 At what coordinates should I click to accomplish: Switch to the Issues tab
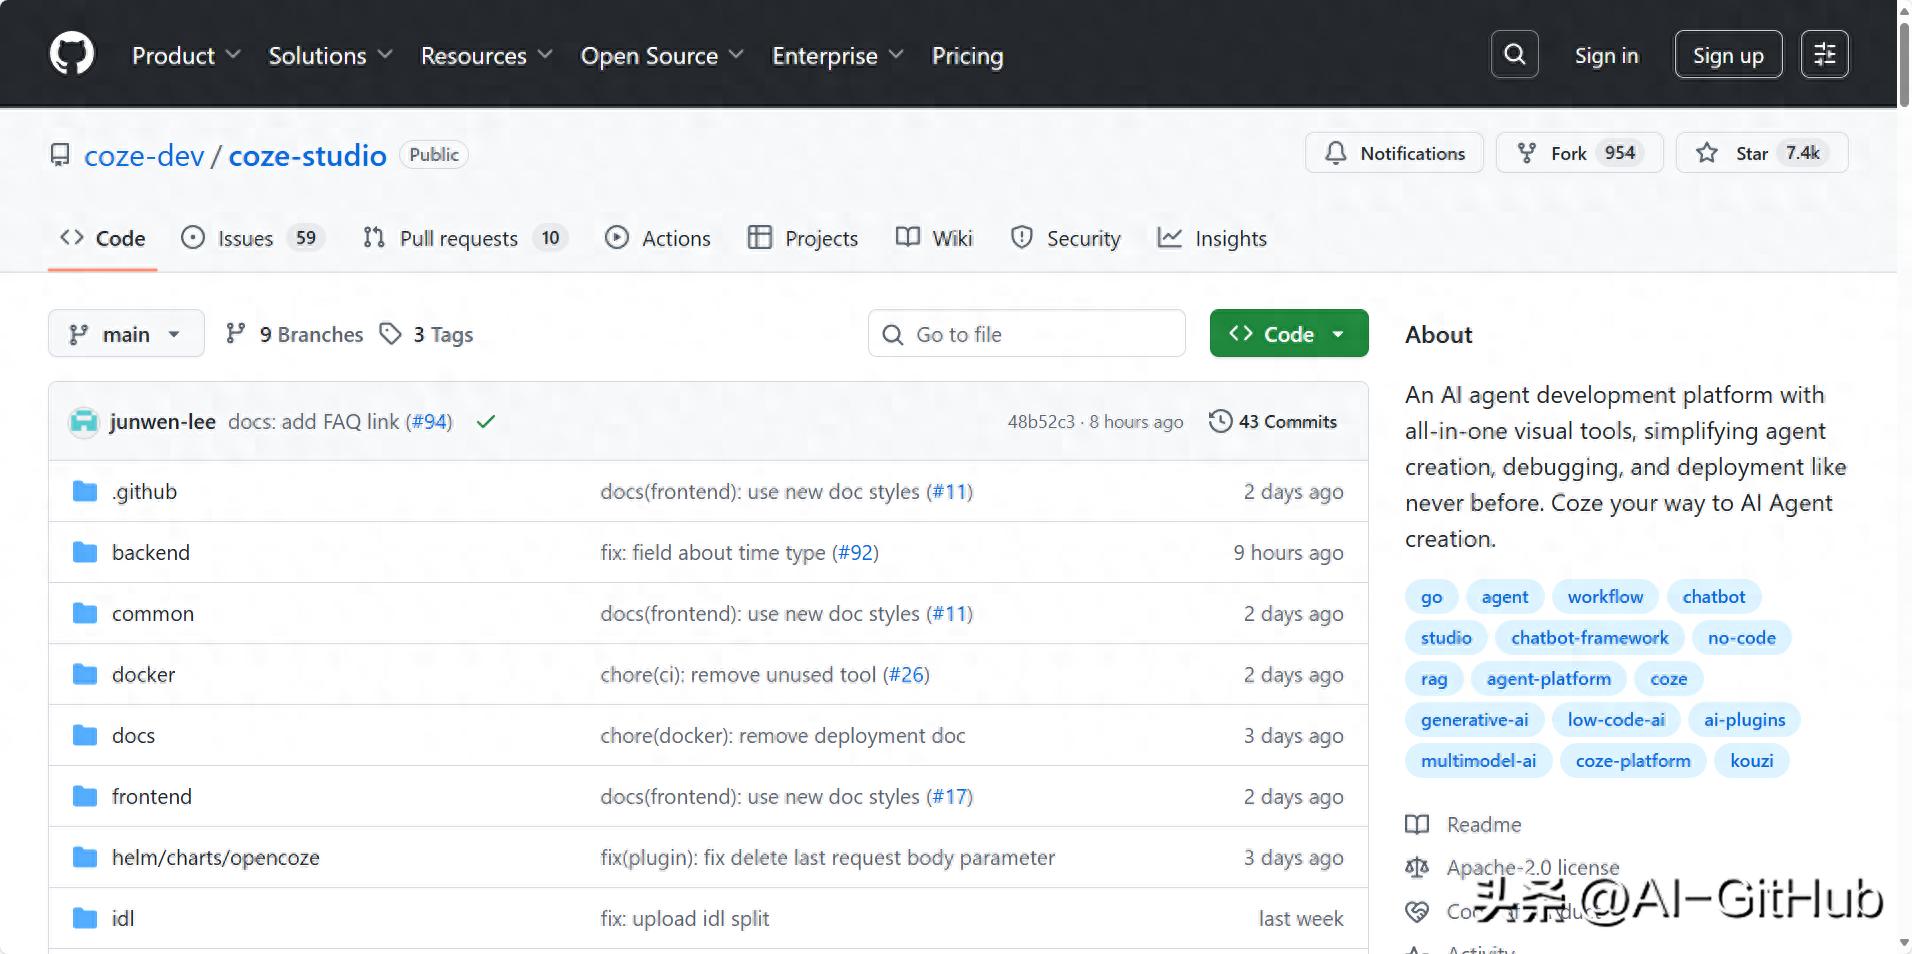(x=252, y=238)
